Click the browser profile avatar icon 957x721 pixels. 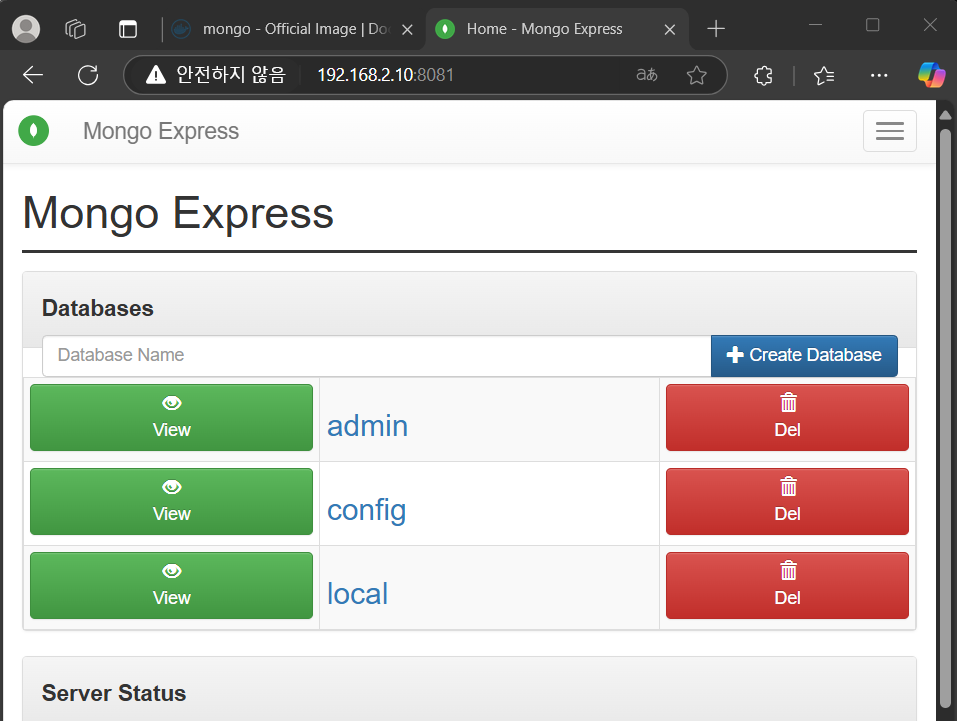[26, 29]
